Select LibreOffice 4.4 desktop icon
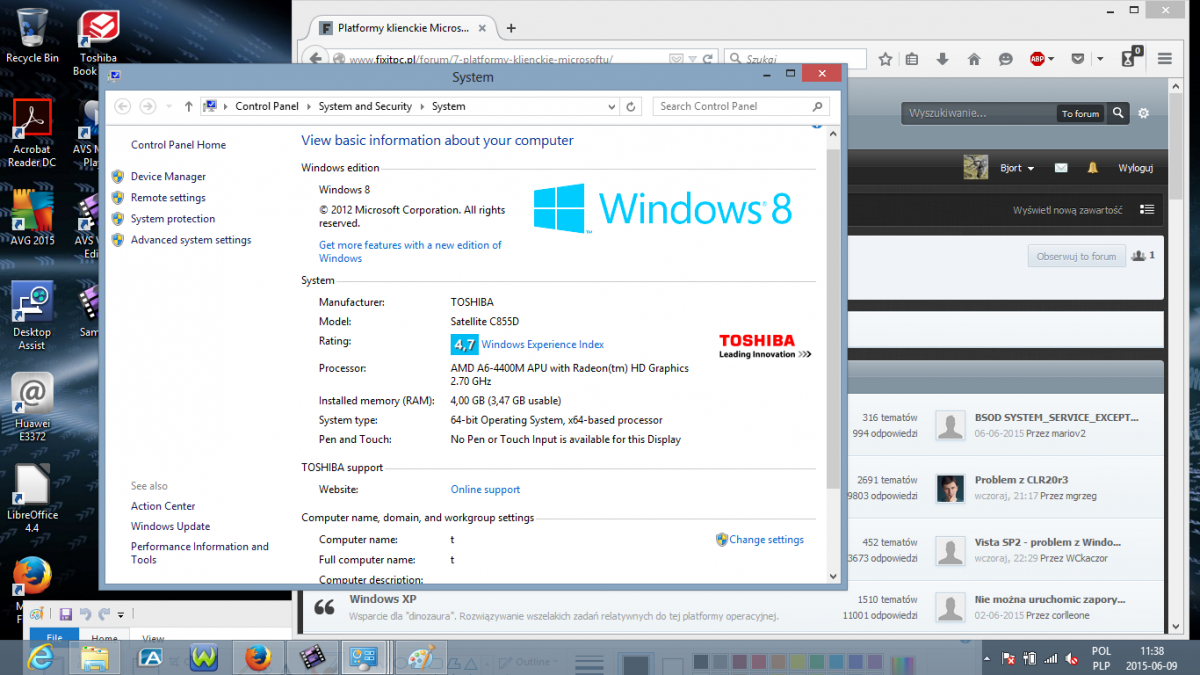Viewport: 1200px width, 675px height. tap(32, 499)
